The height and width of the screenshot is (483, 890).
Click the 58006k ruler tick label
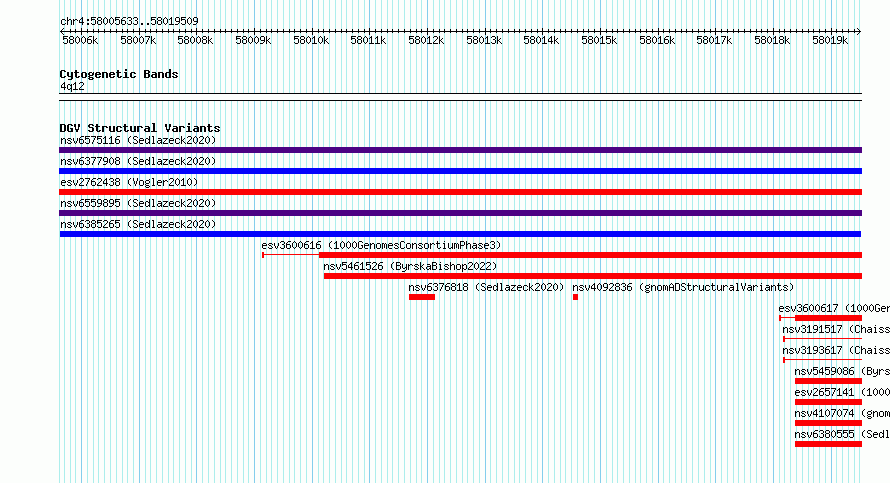tap(80, 40)
